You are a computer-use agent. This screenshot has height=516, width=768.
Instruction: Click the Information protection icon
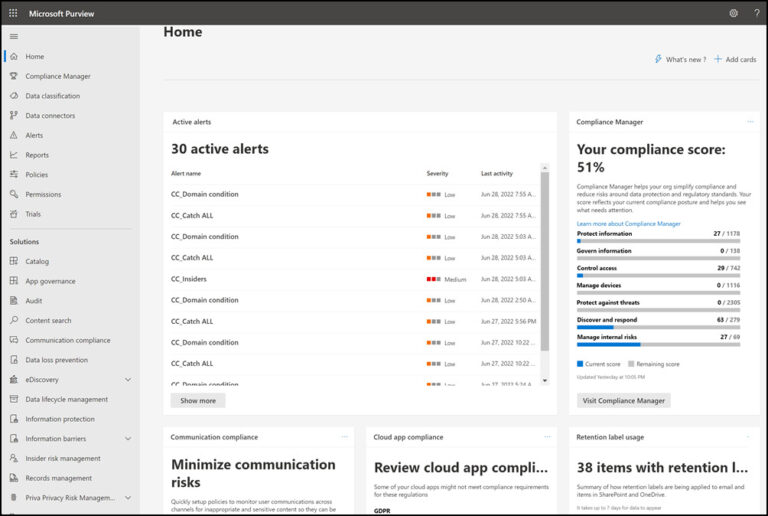coord(14,419)
